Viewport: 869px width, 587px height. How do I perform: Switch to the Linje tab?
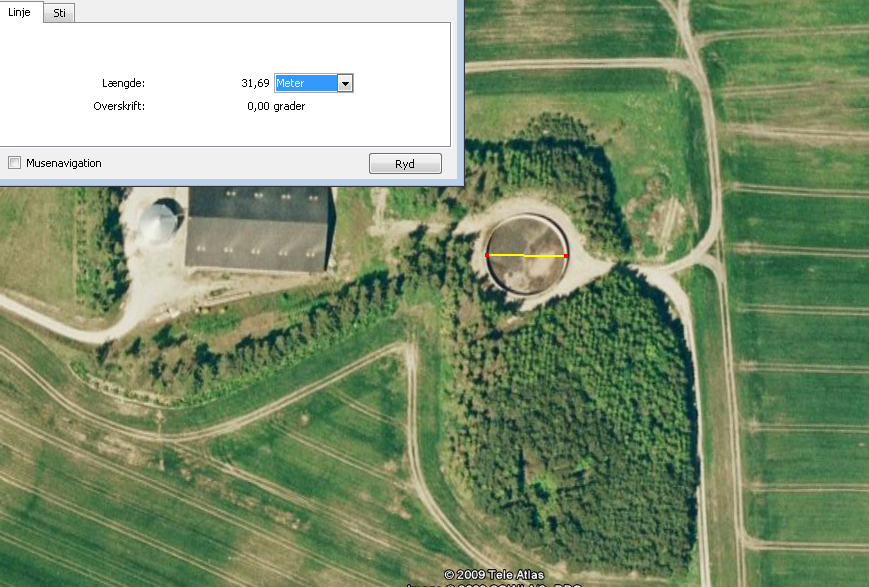(20, 12)
